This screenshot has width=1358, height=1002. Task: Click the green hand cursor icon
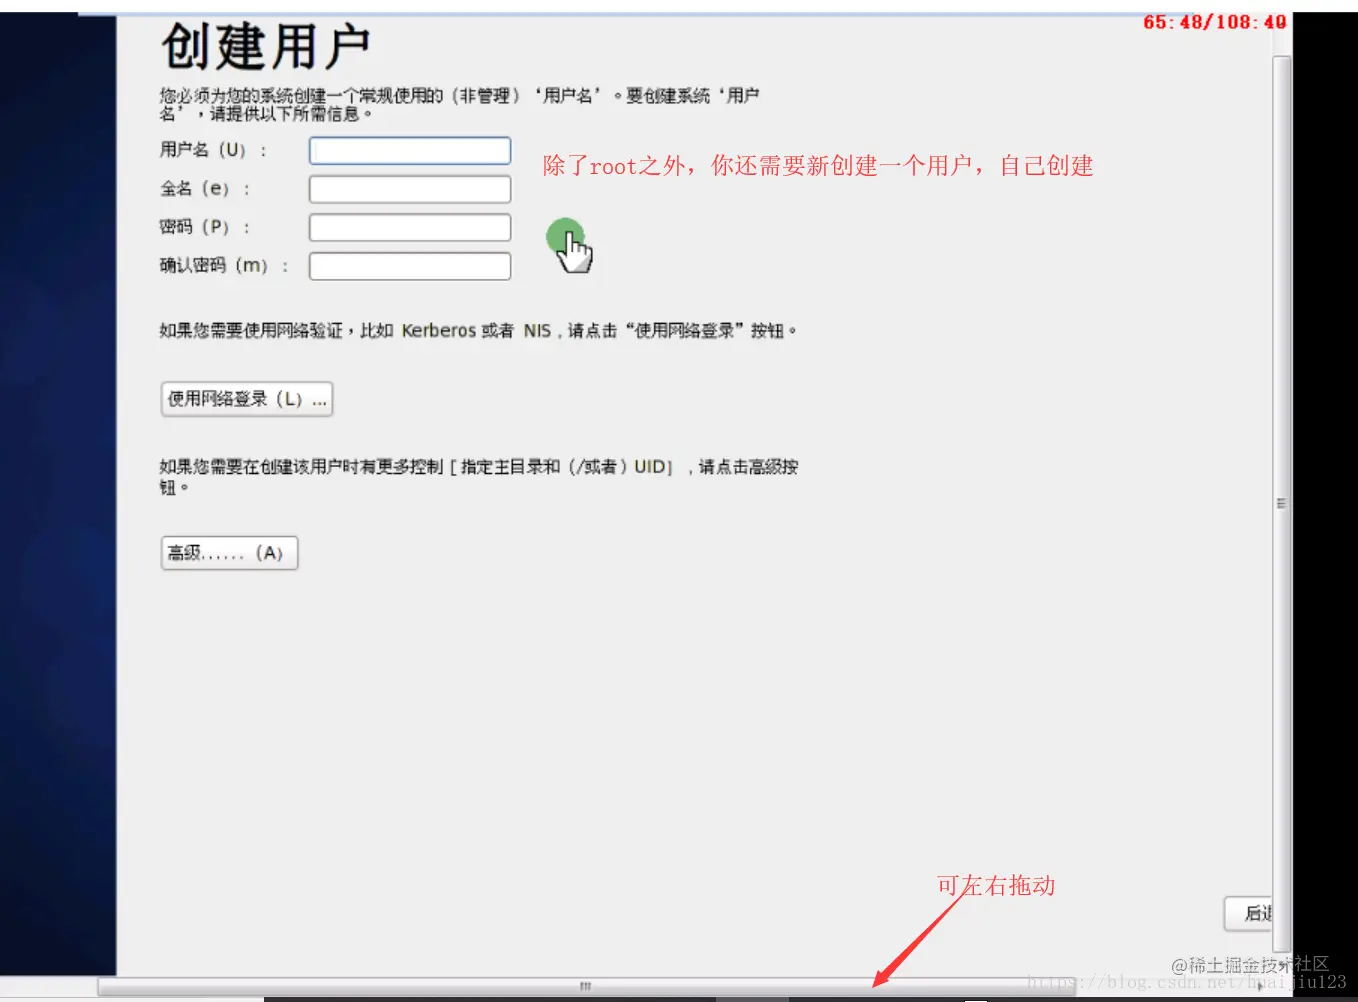point(567,244)
